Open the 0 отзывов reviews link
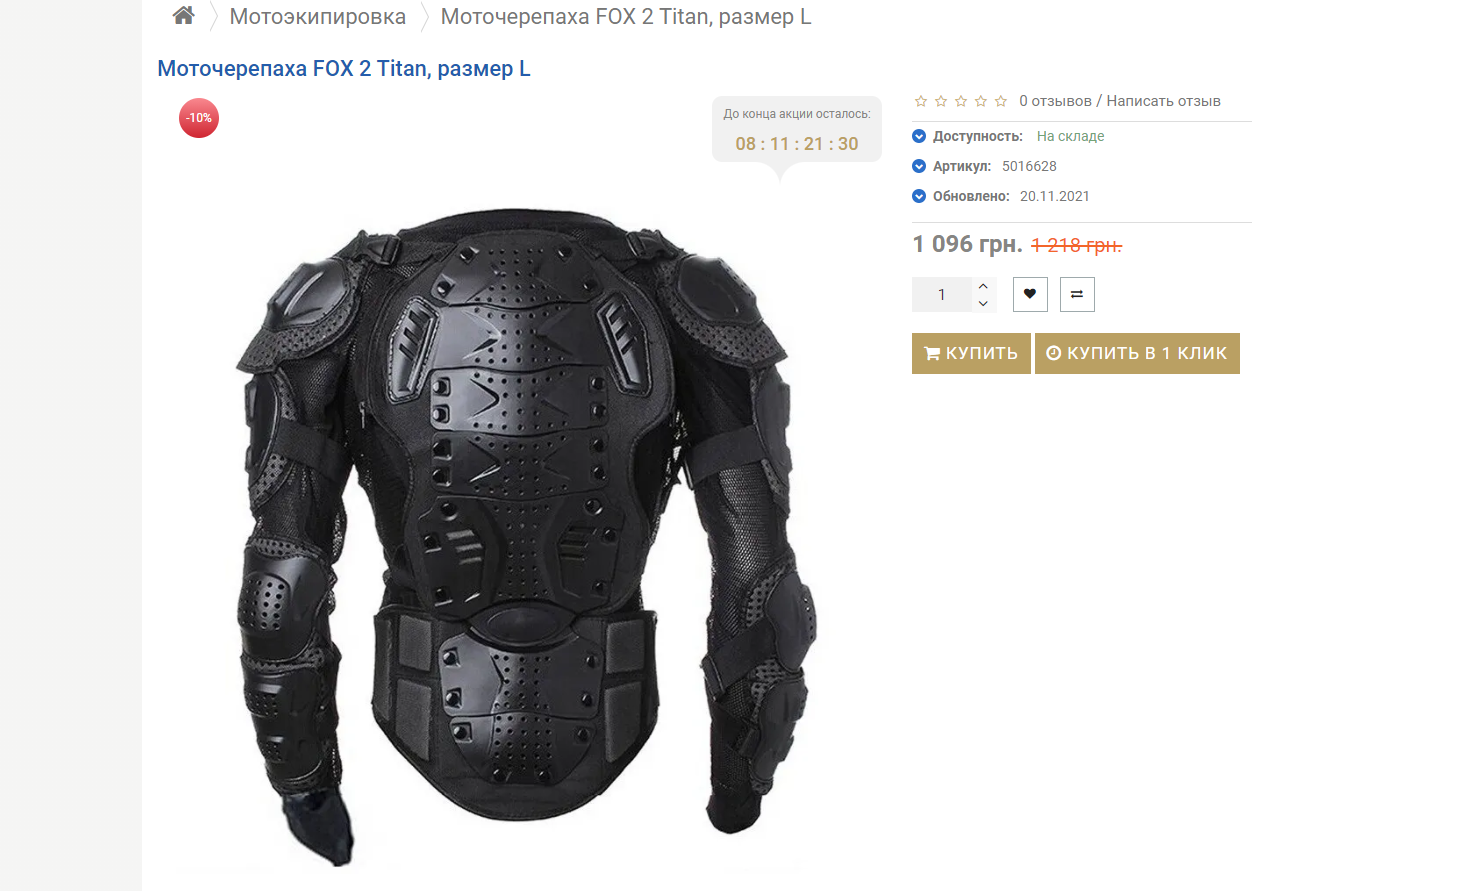 coord(1055,101)
